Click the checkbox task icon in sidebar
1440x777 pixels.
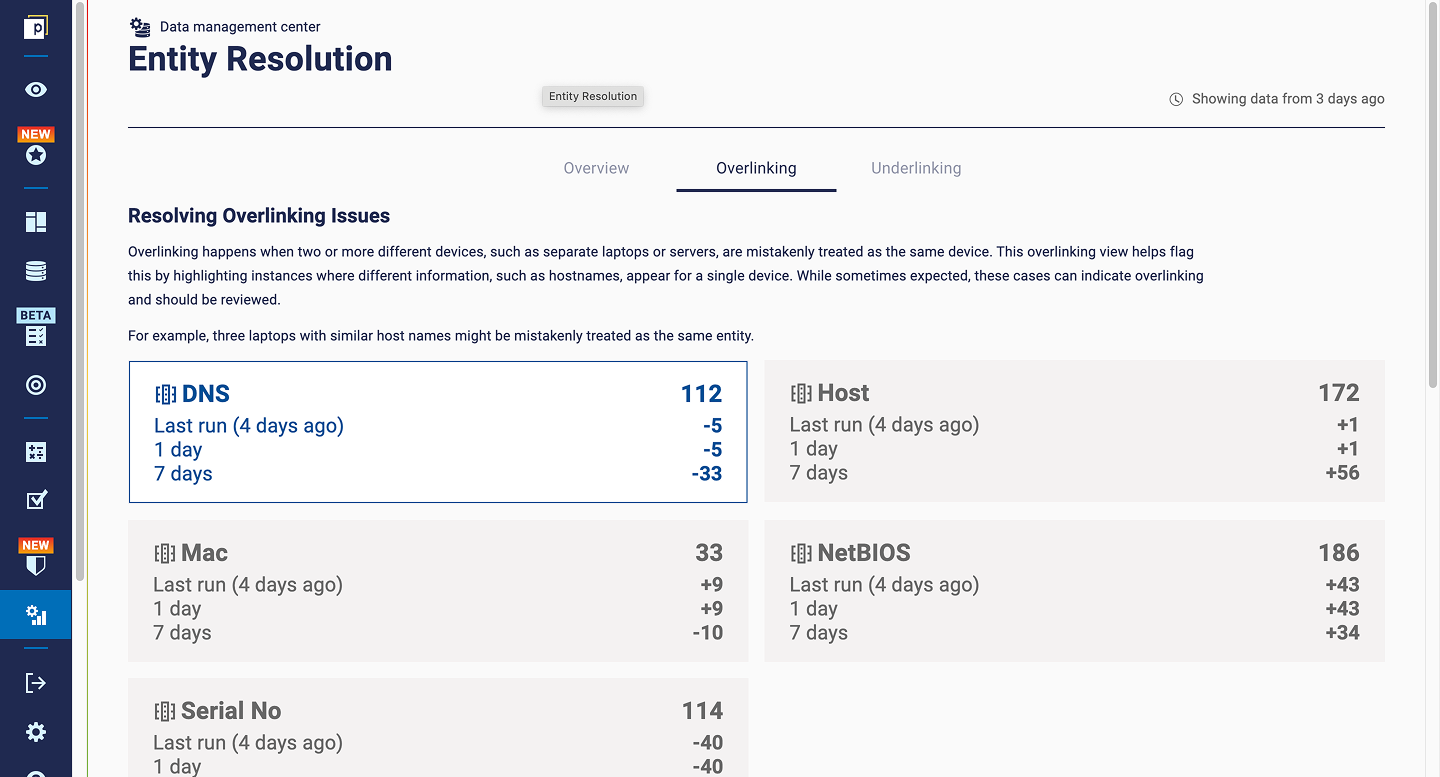[36, 500]
